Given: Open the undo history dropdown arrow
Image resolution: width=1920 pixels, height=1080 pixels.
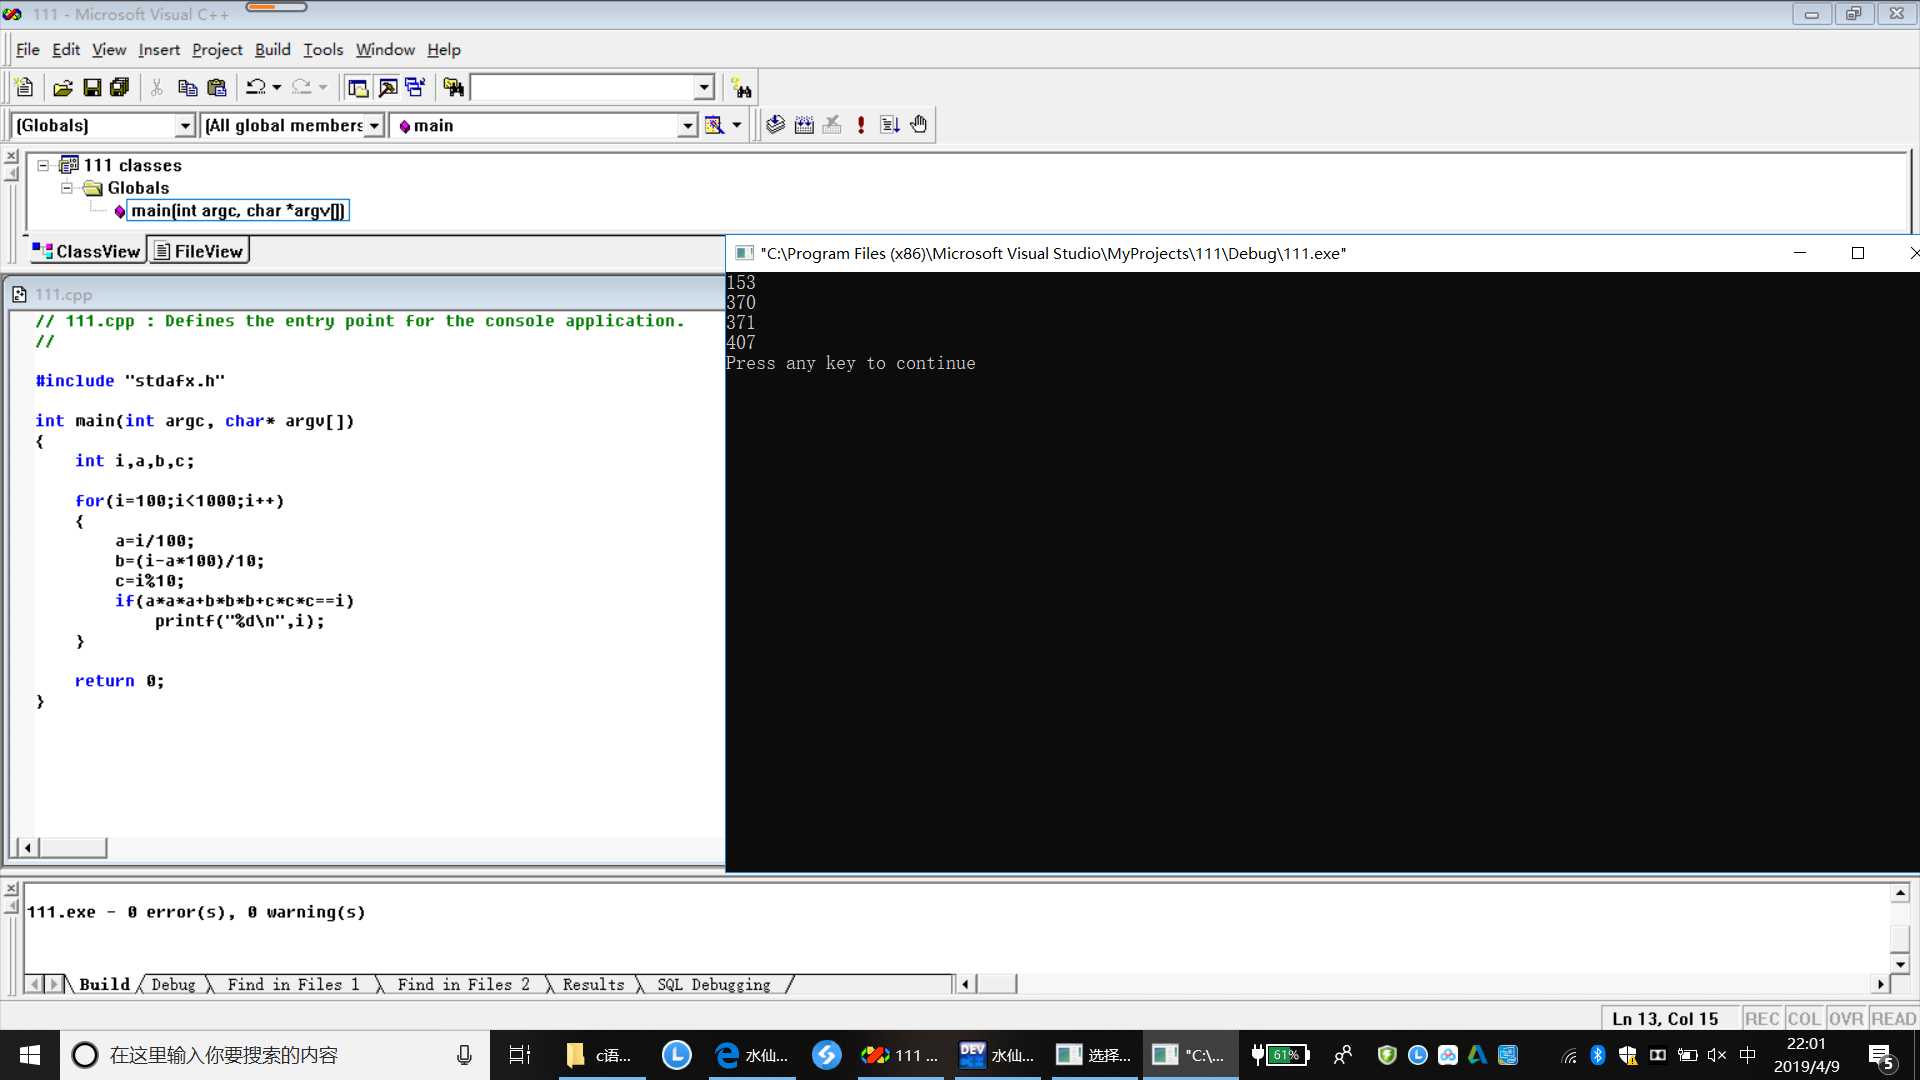Looking at the screenshot, I should [277, 88].
